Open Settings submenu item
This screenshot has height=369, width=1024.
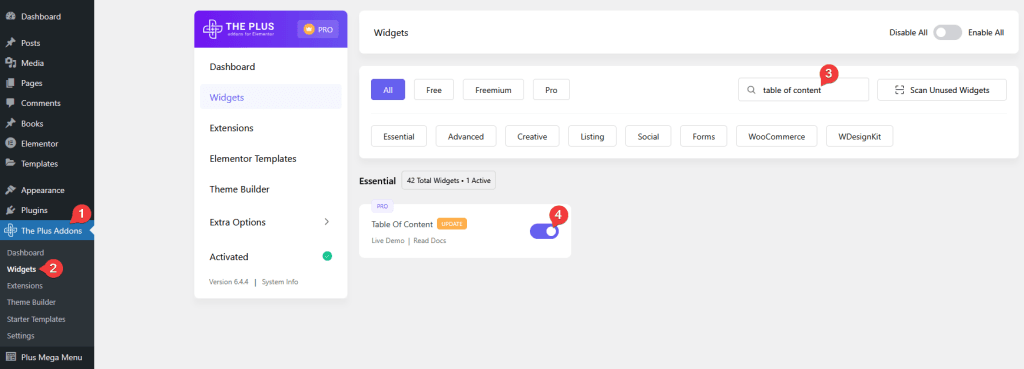coord(21,336)
